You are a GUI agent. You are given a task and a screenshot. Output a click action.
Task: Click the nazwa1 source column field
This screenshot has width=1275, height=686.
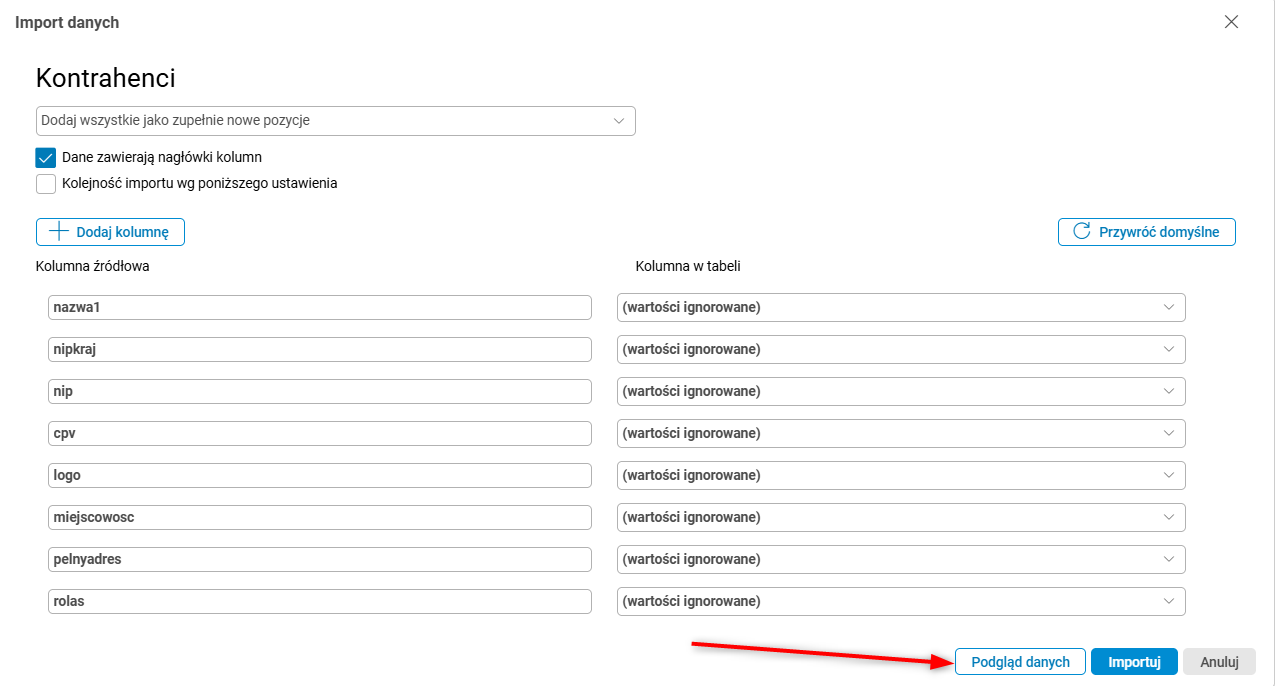pos(319,308)
